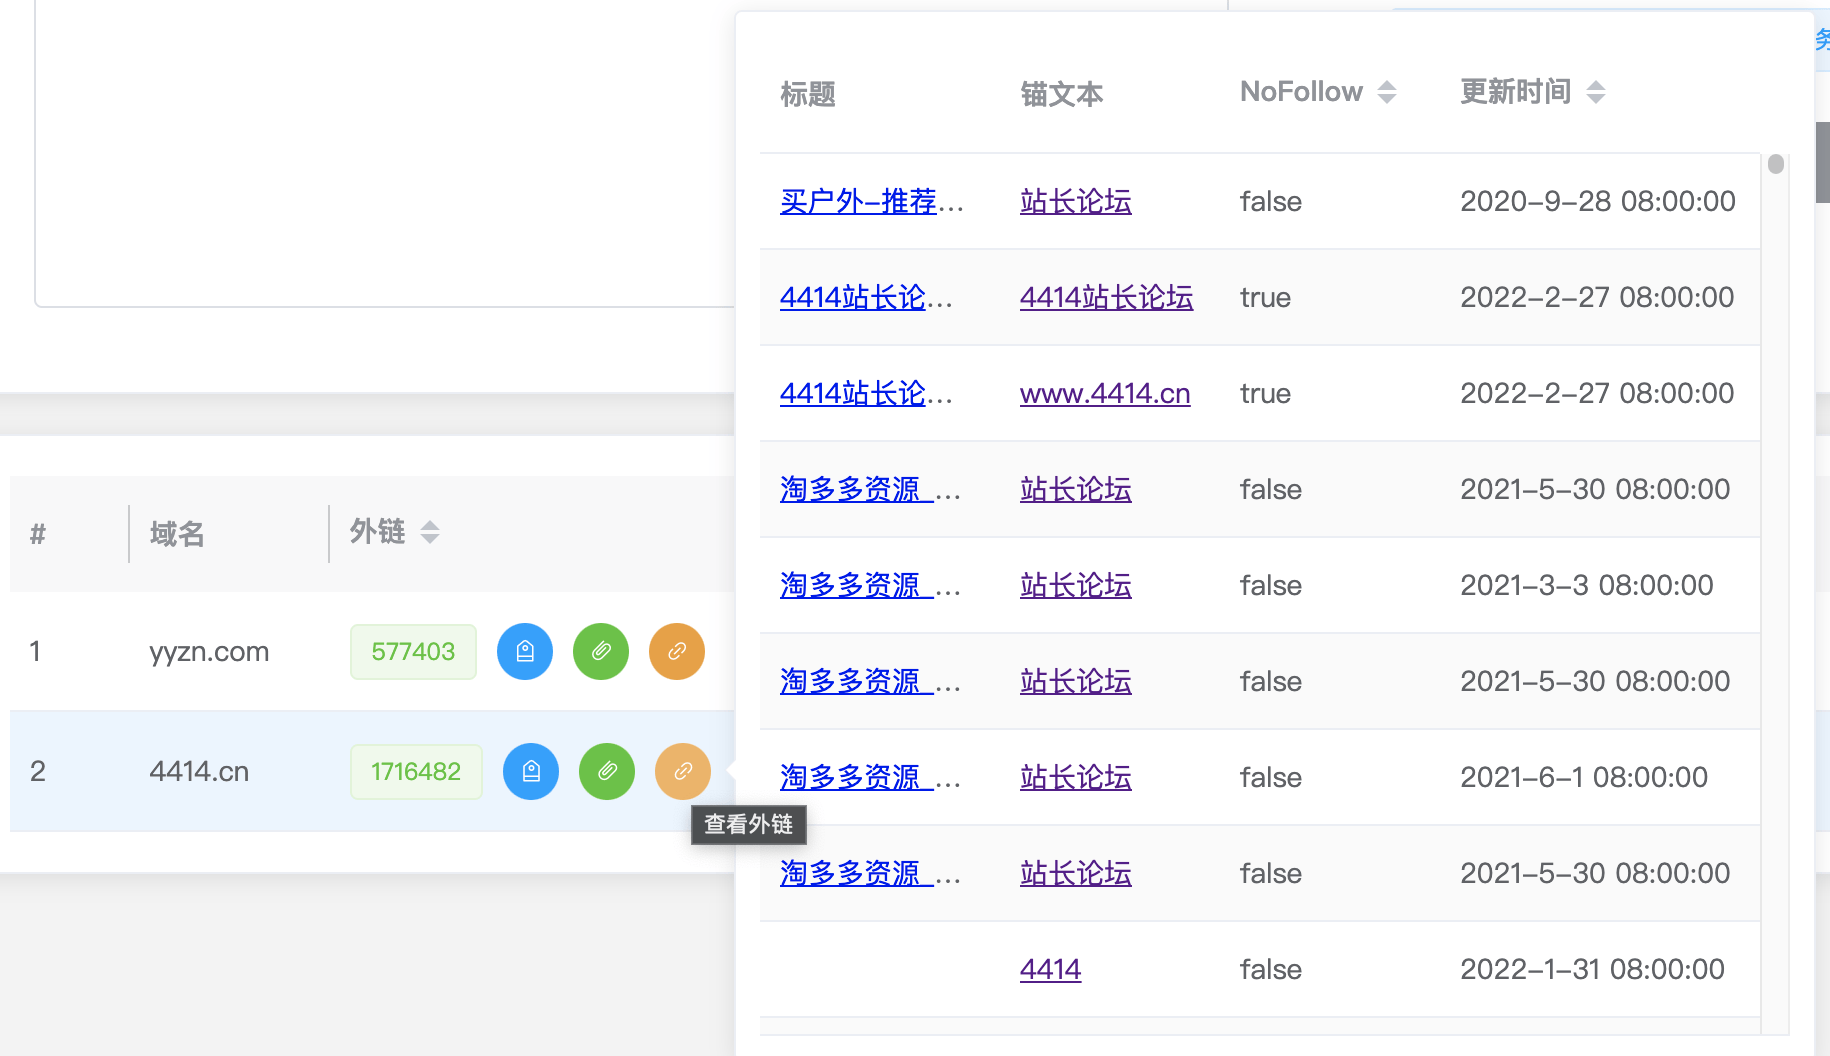Click the blue icon in the yyzn.com row

coord(525,652)
